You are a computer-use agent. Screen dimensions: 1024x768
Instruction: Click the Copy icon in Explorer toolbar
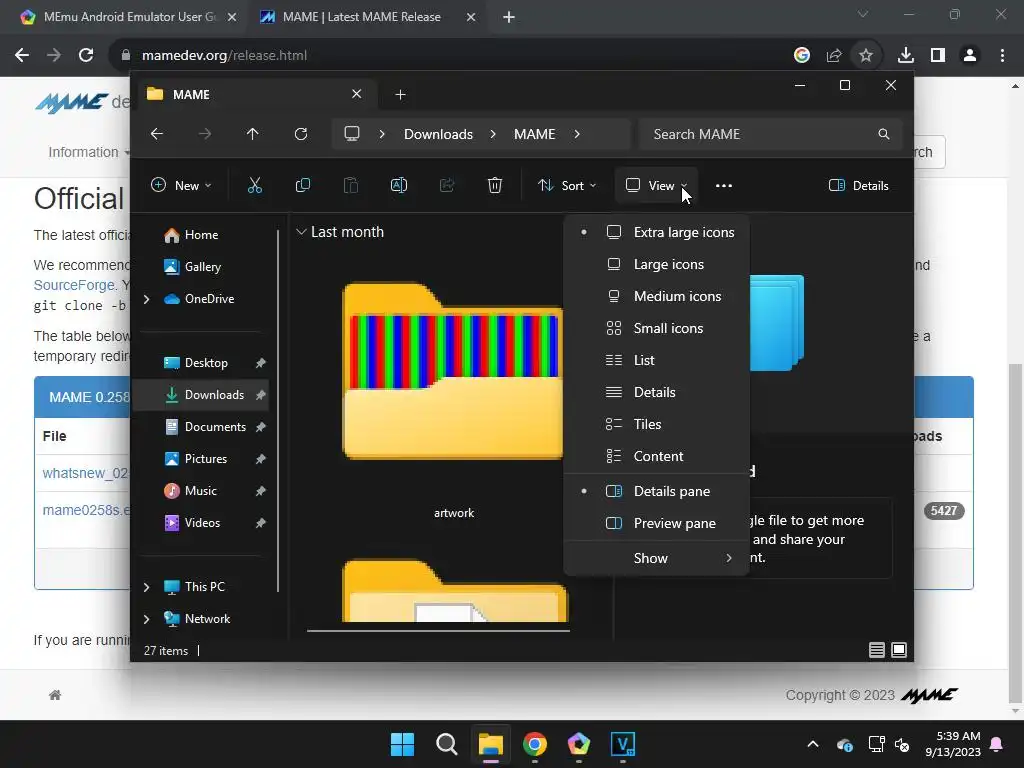coord(302,185)
